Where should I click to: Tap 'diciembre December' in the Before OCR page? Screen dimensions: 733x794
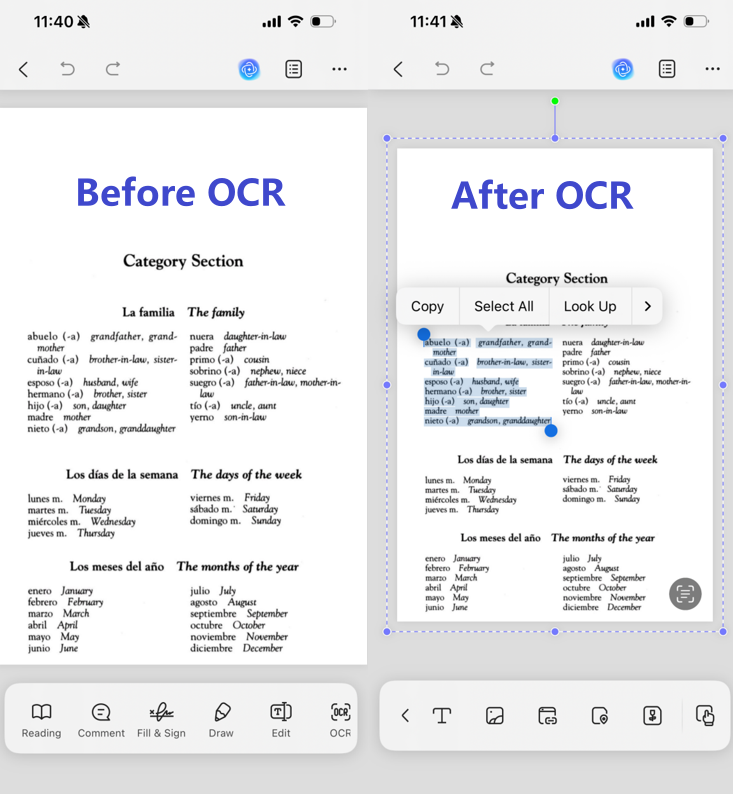(x=236, y=648)
